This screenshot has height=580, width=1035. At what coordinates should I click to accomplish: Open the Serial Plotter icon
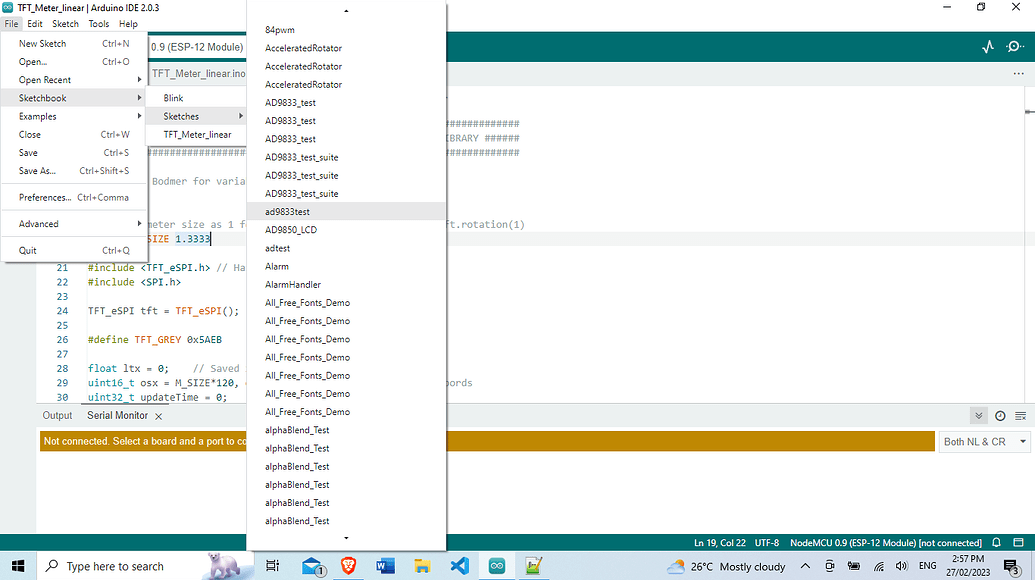(x=988, y=46)
